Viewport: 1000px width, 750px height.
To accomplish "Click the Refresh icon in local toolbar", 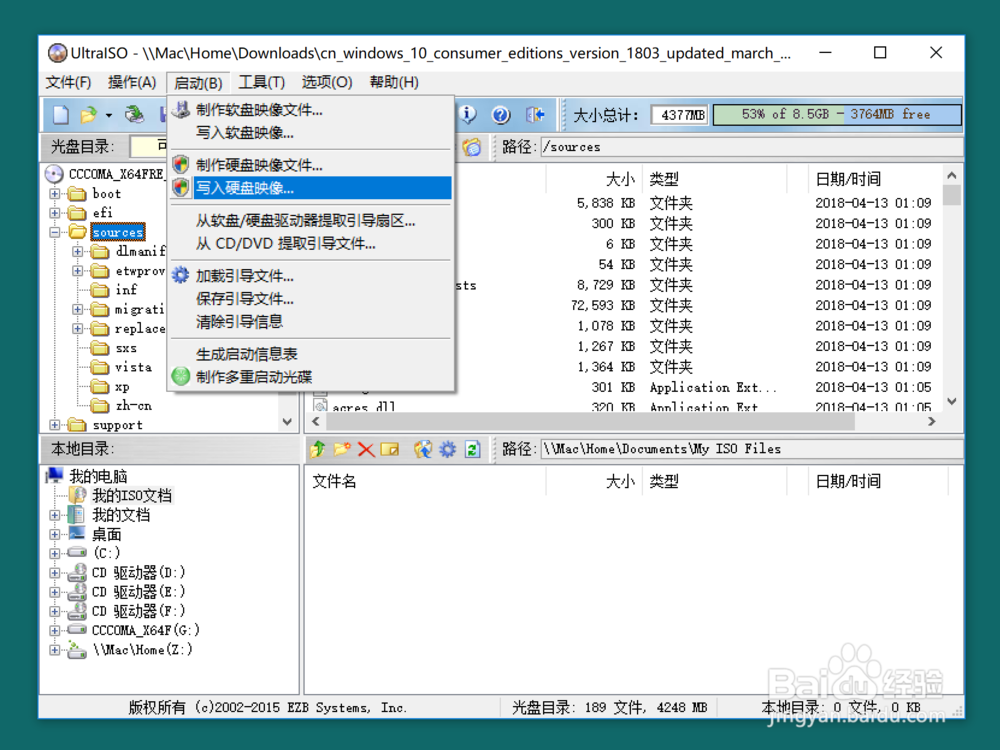I will click(x=473, y=449).
